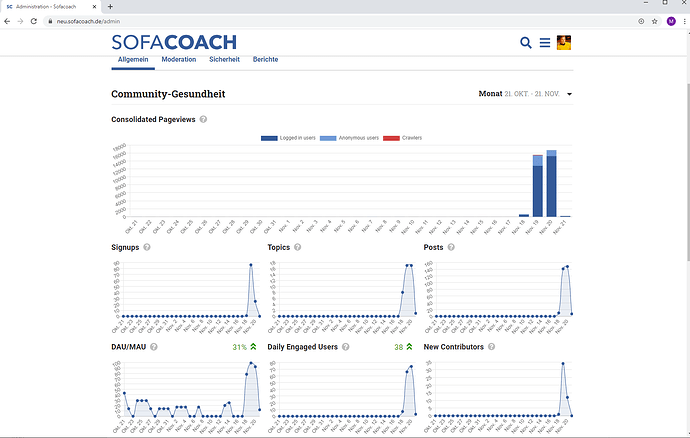Click help icon beside Topics

tap(298, 247)
